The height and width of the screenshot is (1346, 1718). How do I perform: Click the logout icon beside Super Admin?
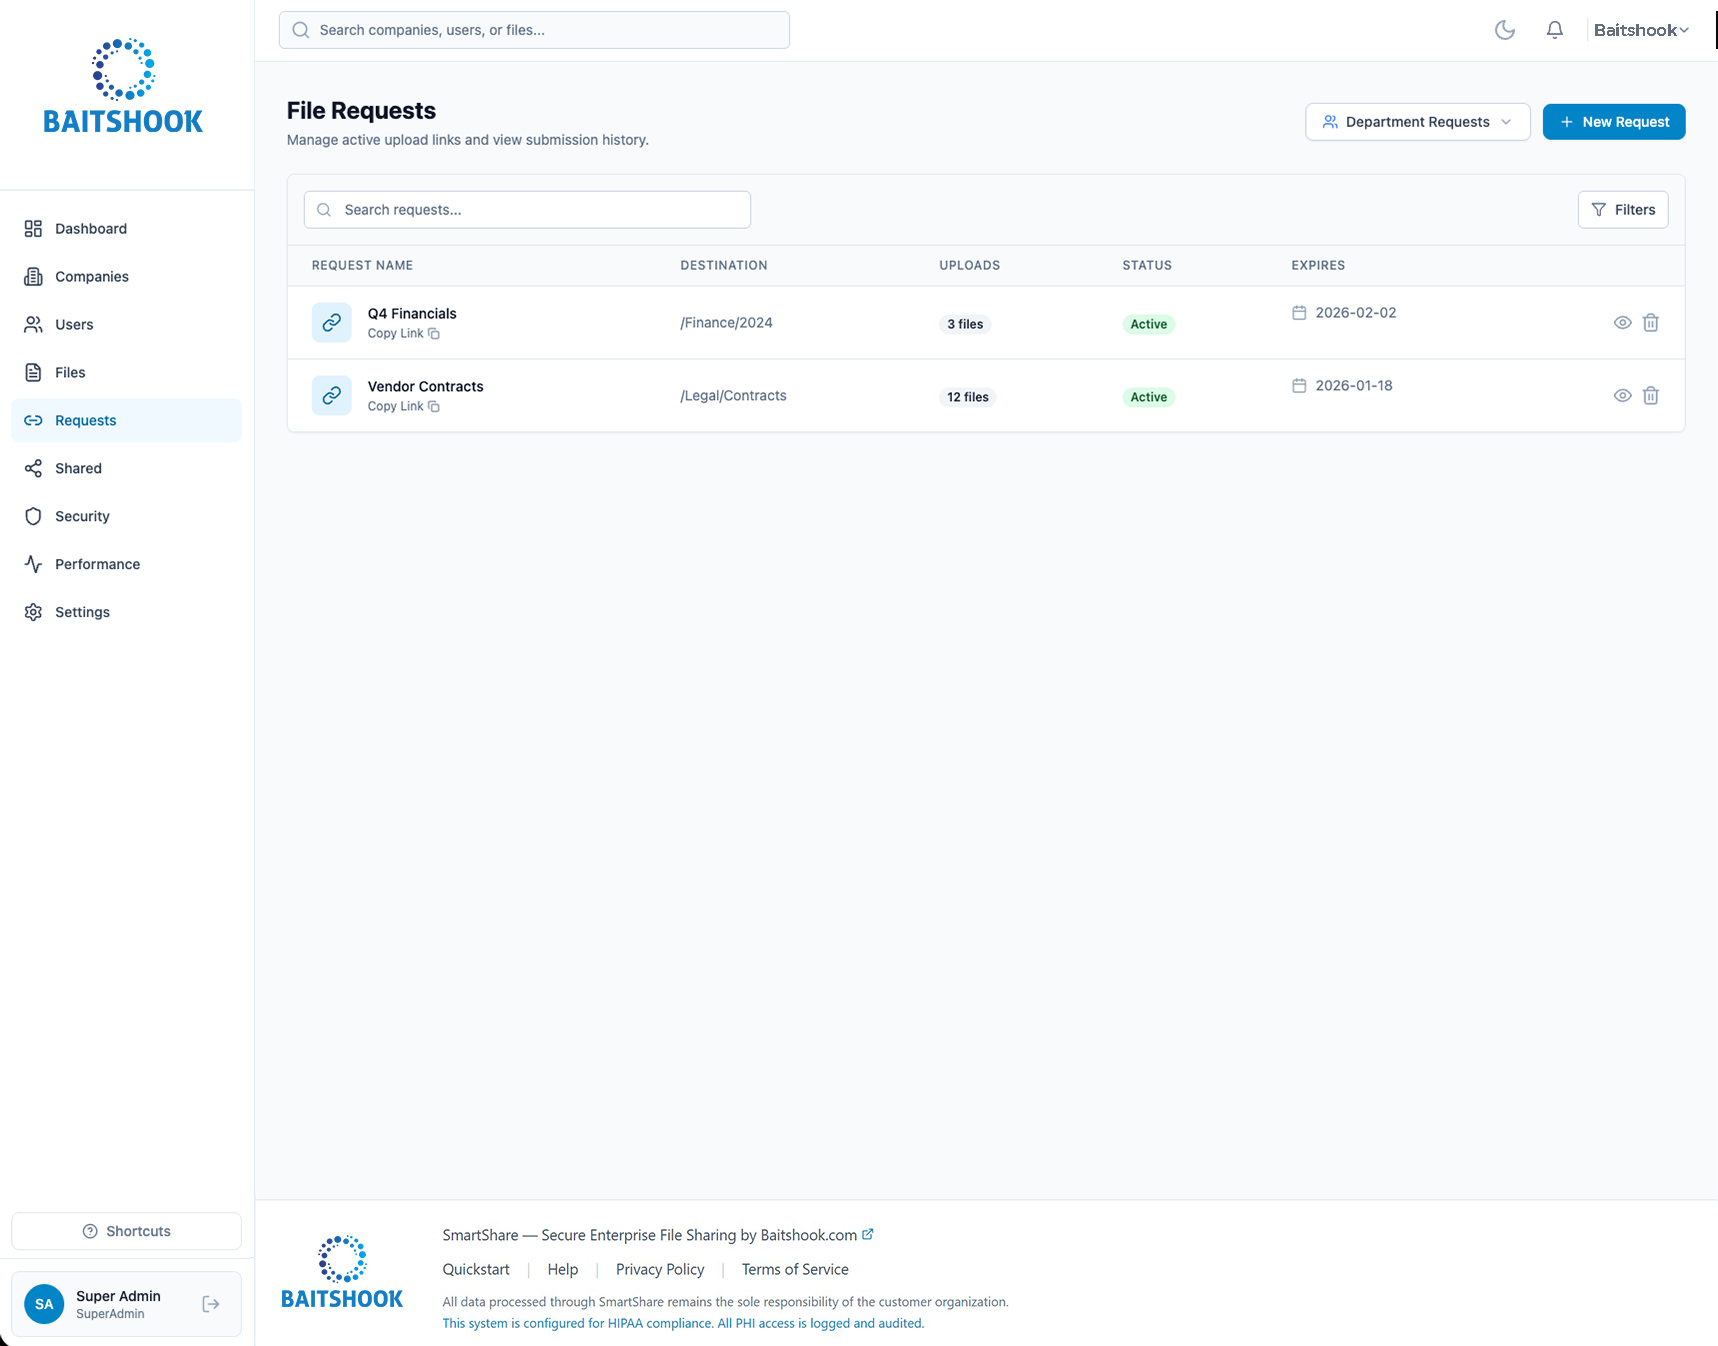pyautogui.click(x=211, y=1304)
